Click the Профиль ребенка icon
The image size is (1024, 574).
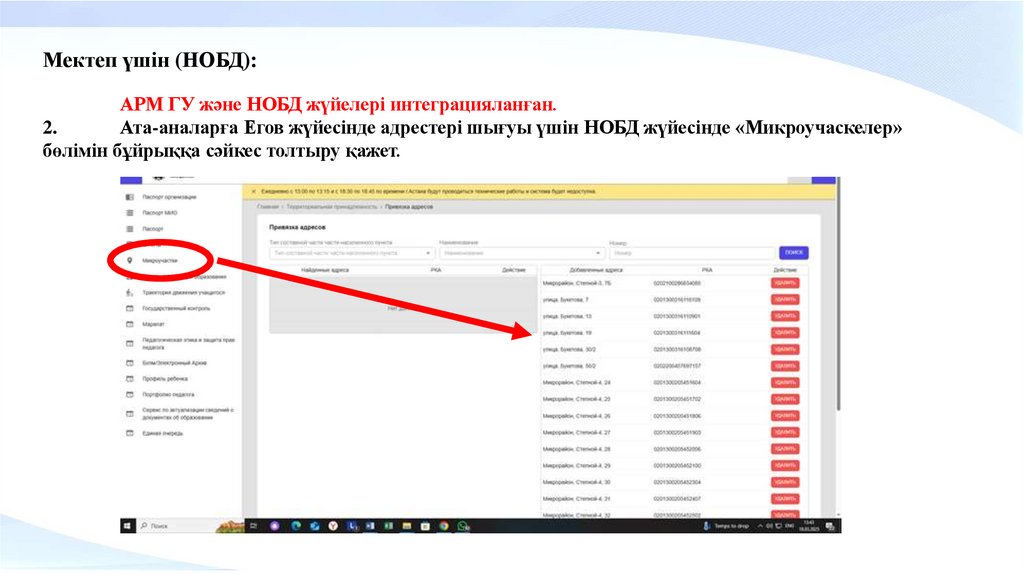[129, 379]
